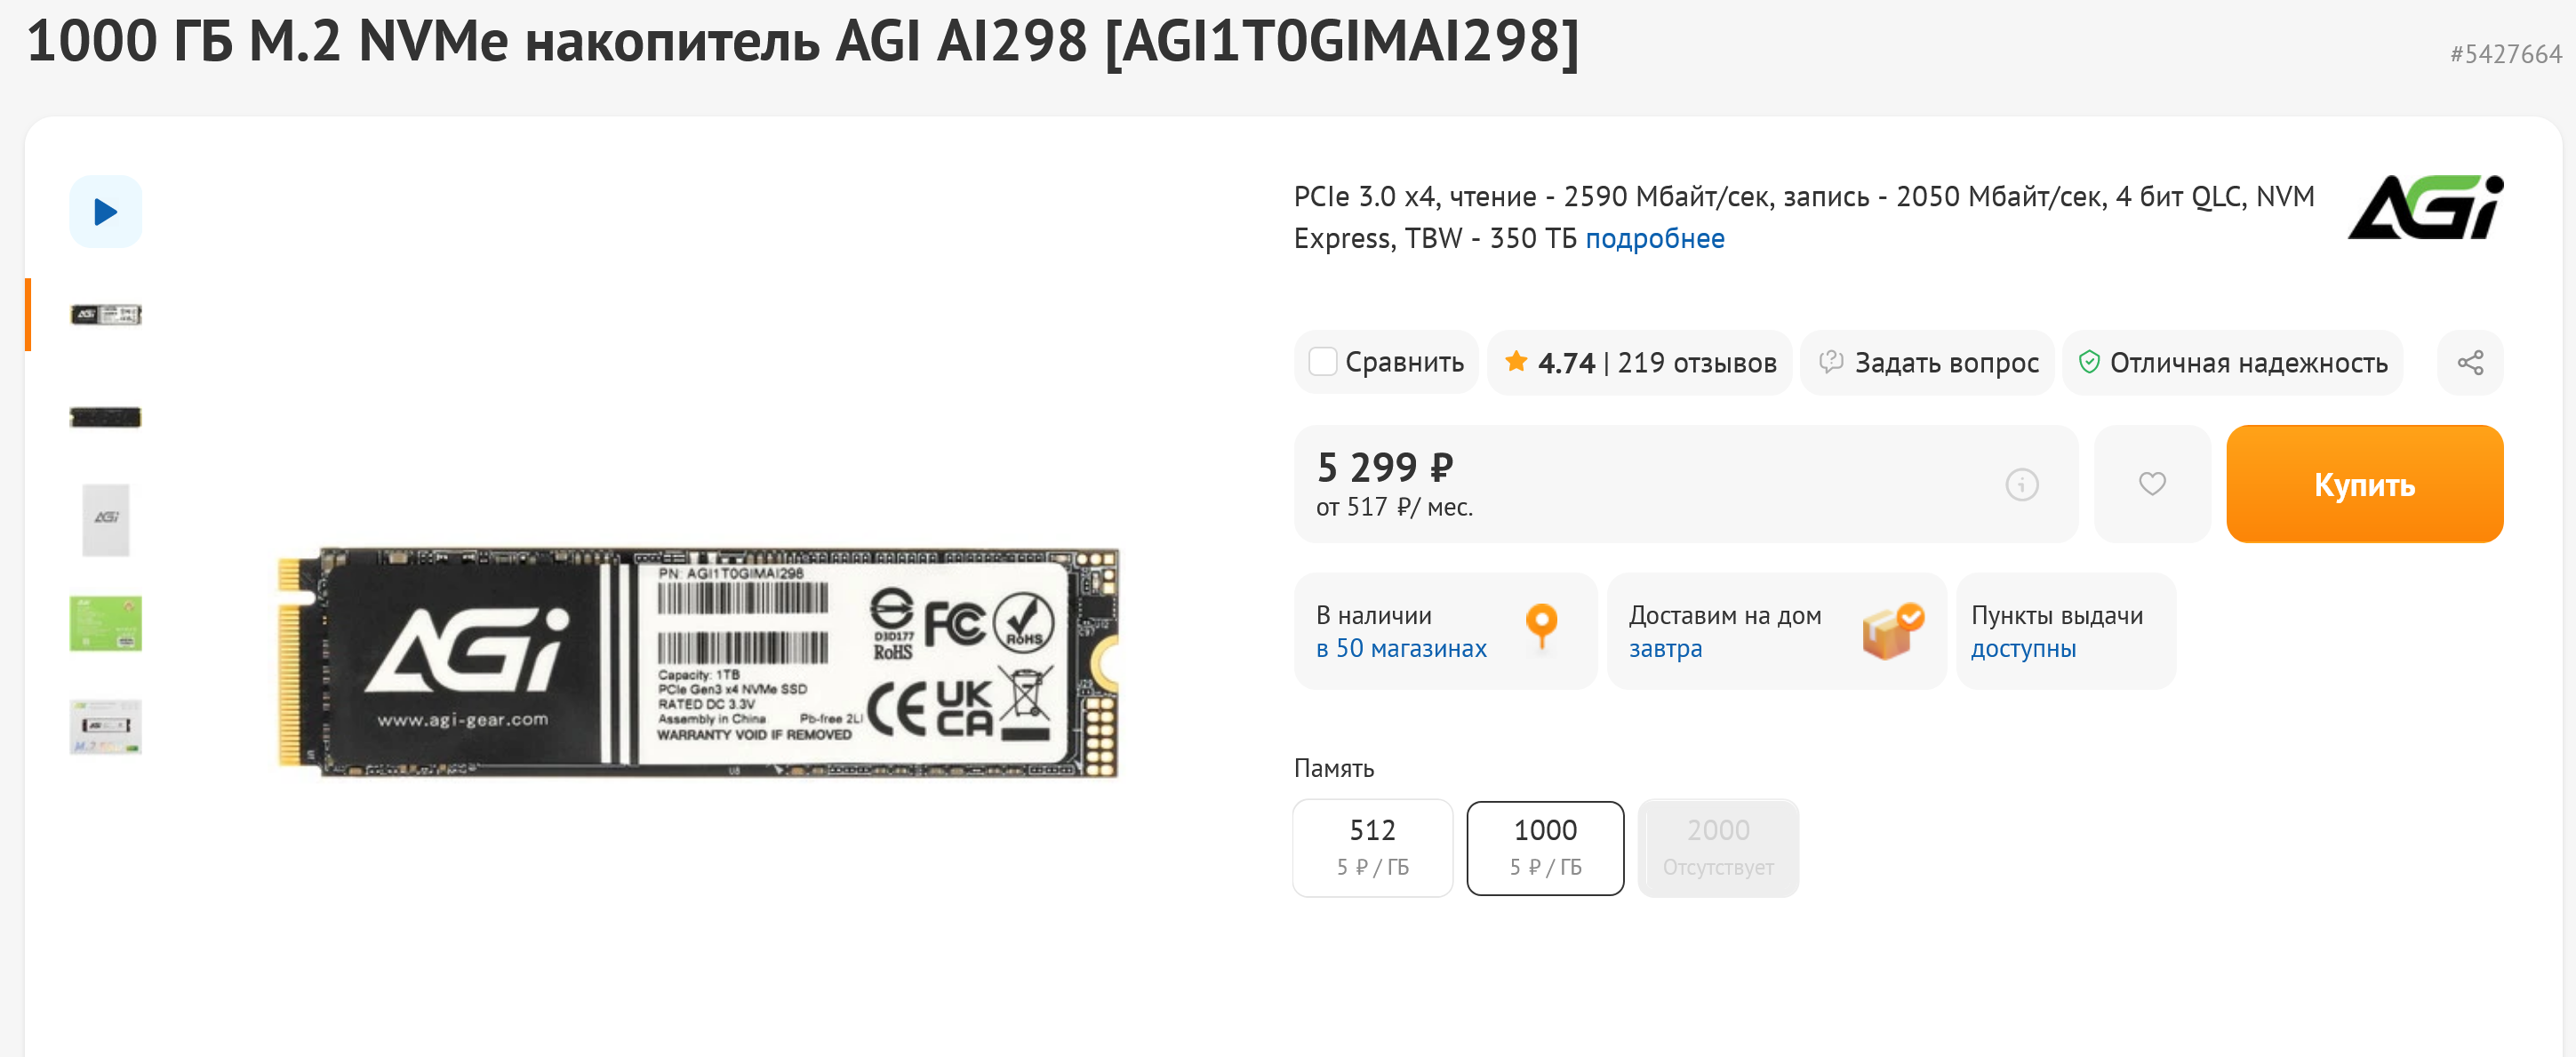Screen dimensions: 2576x1057
Task: Click the home delivery box icon
Action: click(1891, 630)
